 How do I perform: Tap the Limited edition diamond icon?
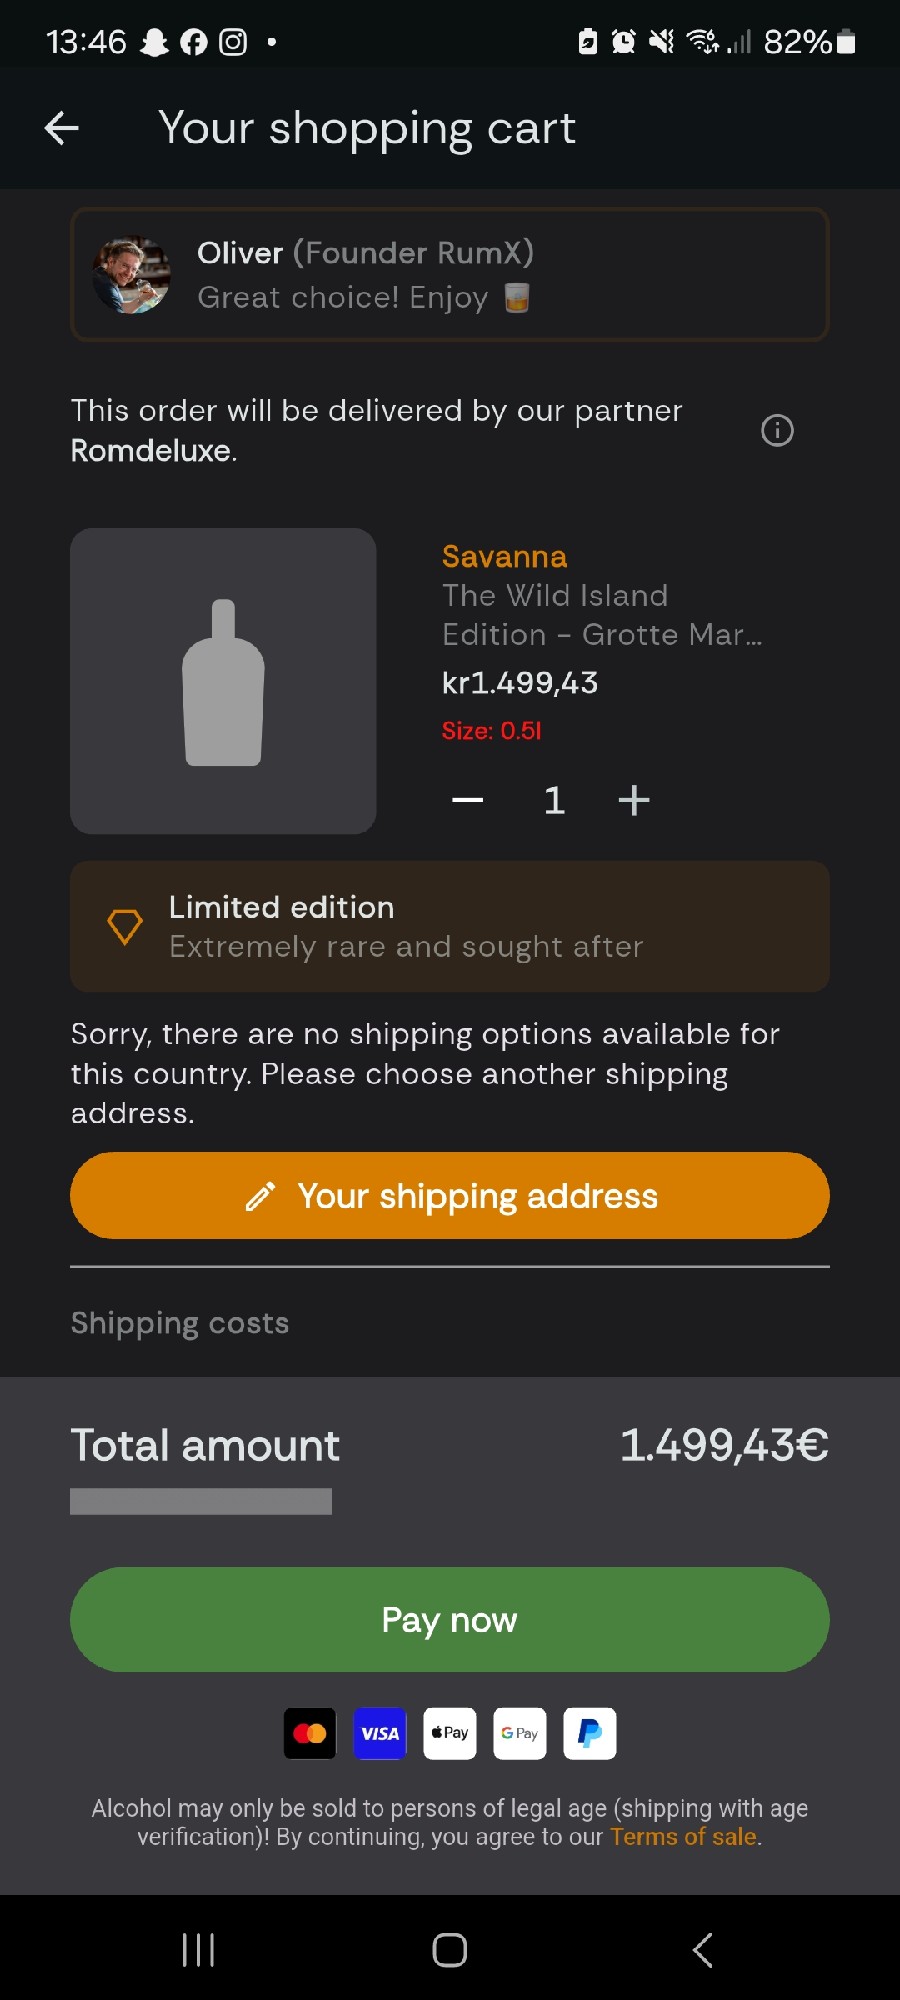click(125, 926)
